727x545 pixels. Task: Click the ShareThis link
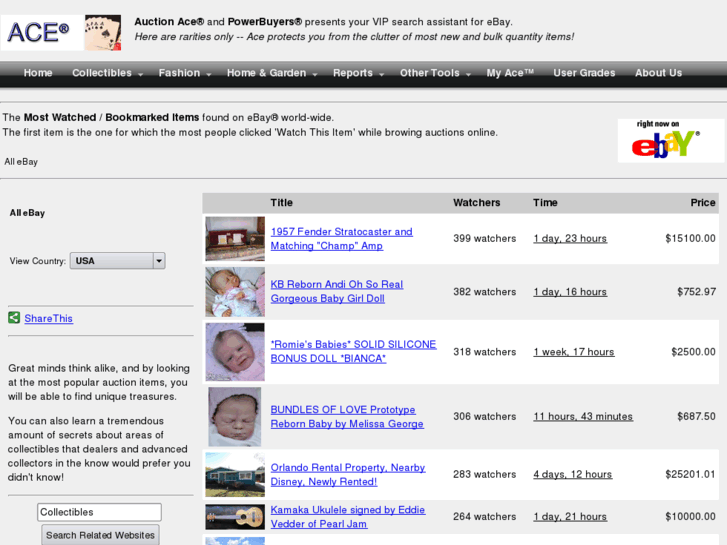coord(49,318)
